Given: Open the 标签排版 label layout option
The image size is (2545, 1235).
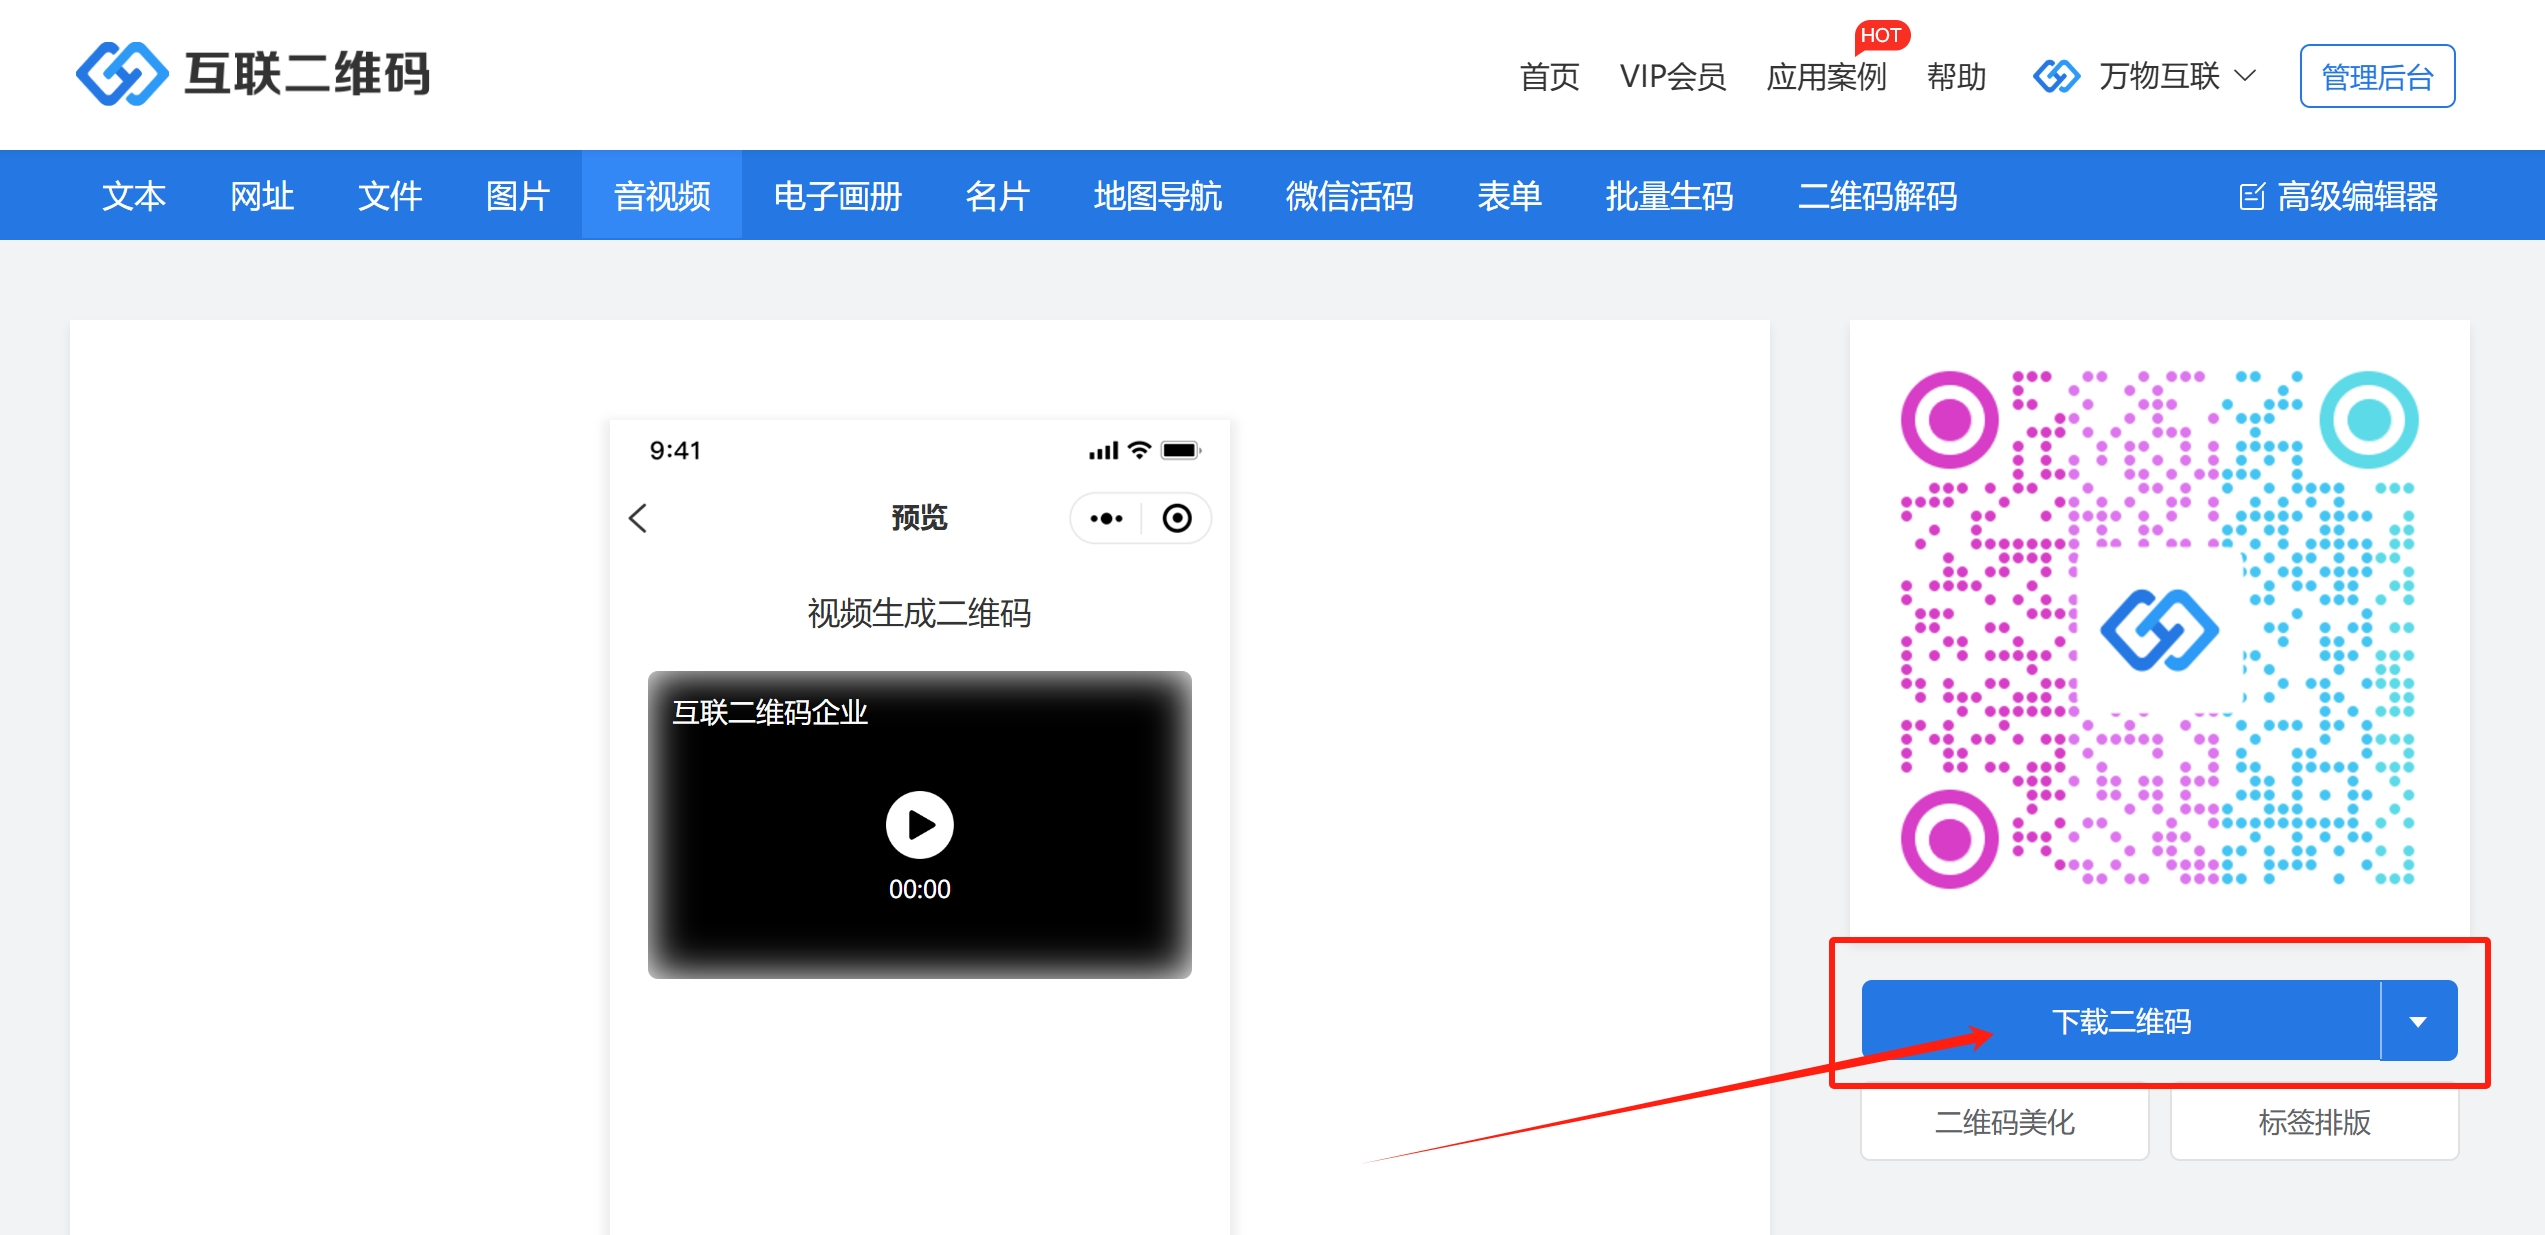Looking at the screenshot, I should (x=2315, y=1122).
